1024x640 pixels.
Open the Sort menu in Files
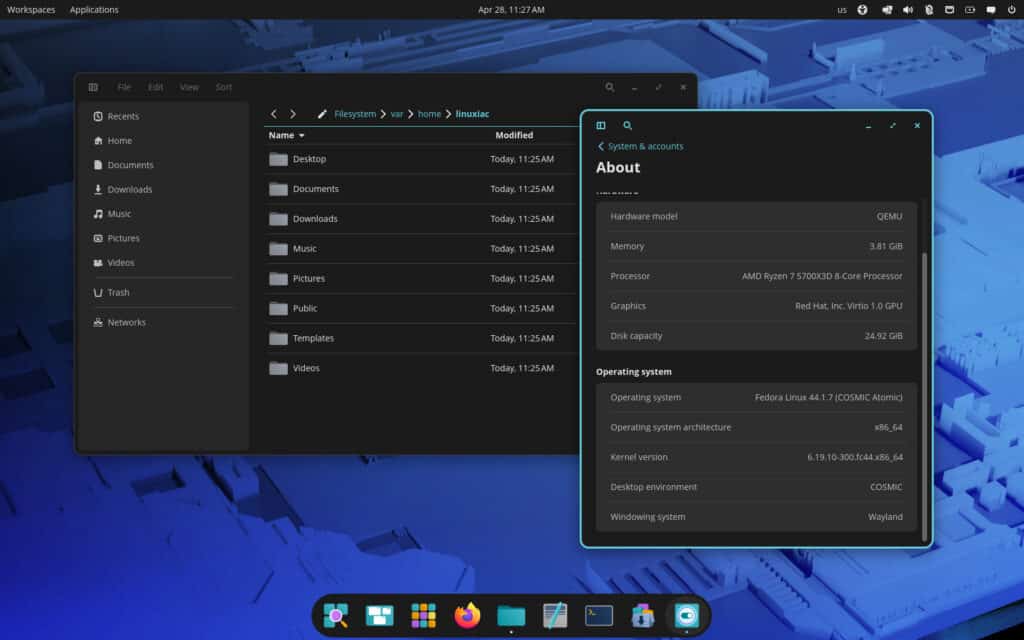[x=223, y=87]
